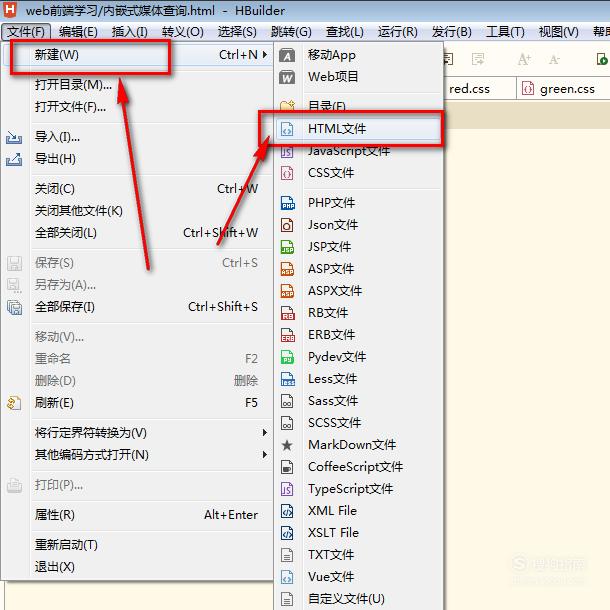Click the ERB文件 icon
Viewport: 610px width, 610px height.
[x=288, y=335]
